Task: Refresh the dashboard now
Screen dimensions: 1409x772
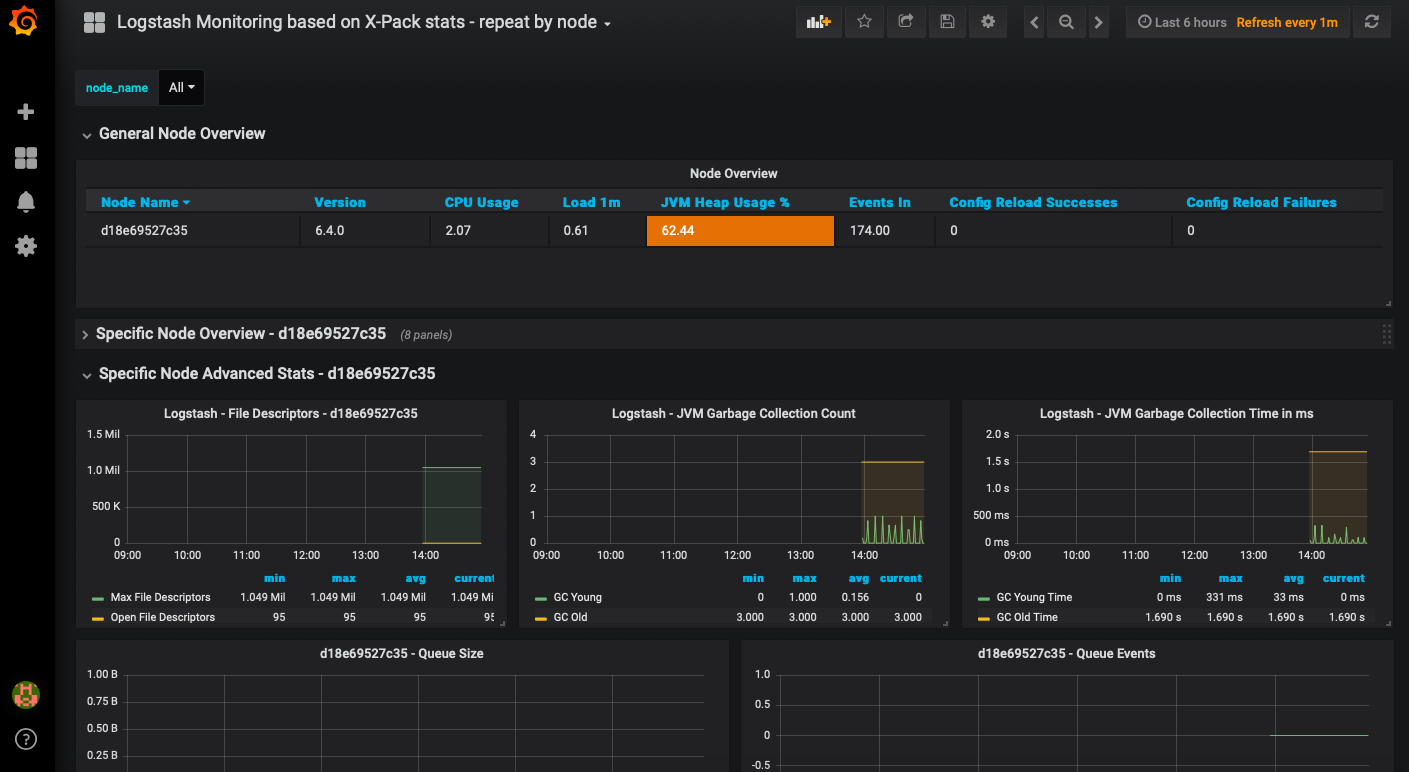Action: pyautogui.click(x=1372, y=22)
